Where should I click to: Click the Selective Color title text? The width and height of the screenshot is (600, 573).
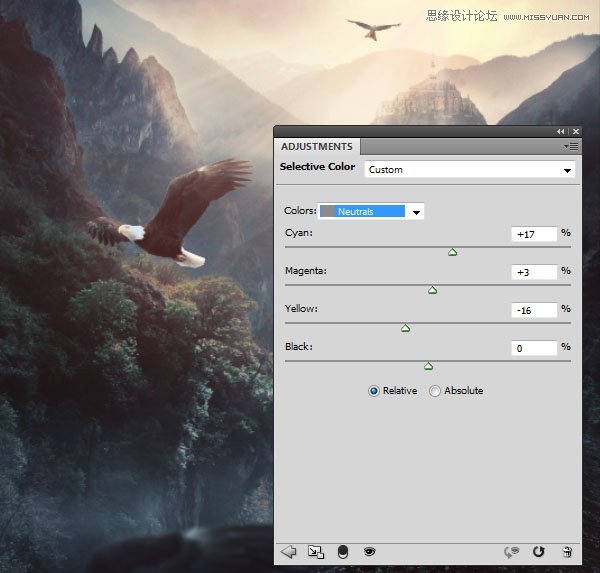click(x=317, y=167)
